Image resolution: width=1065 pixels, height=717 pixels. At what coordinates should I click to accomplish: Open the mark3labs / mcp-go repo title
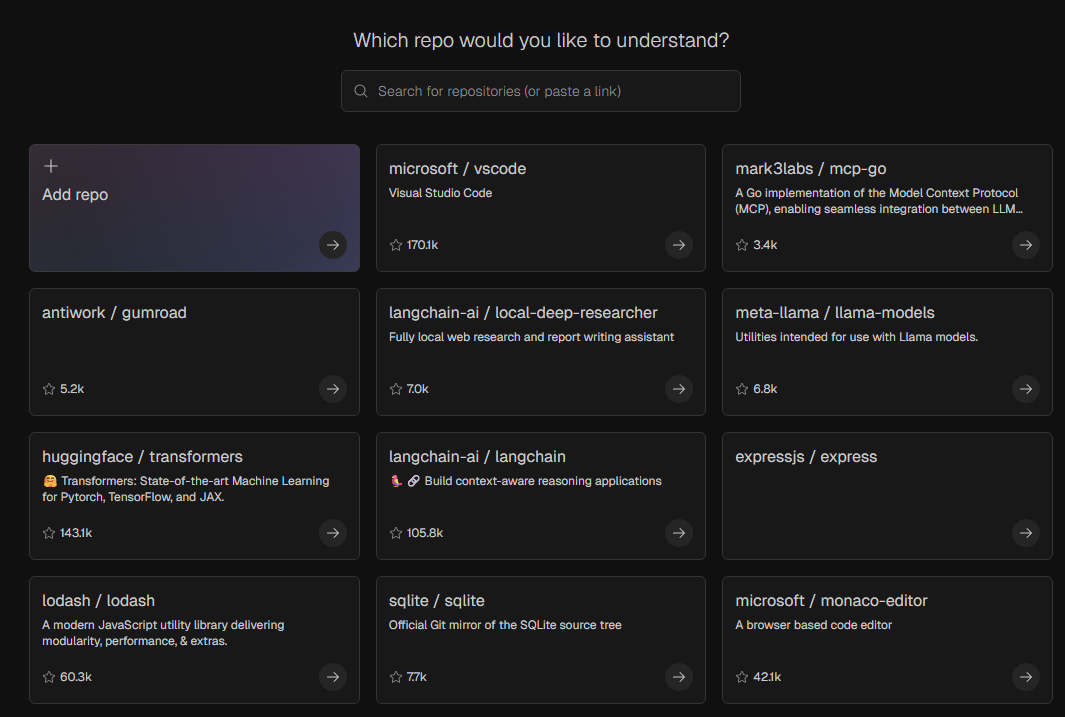point(810,168)
